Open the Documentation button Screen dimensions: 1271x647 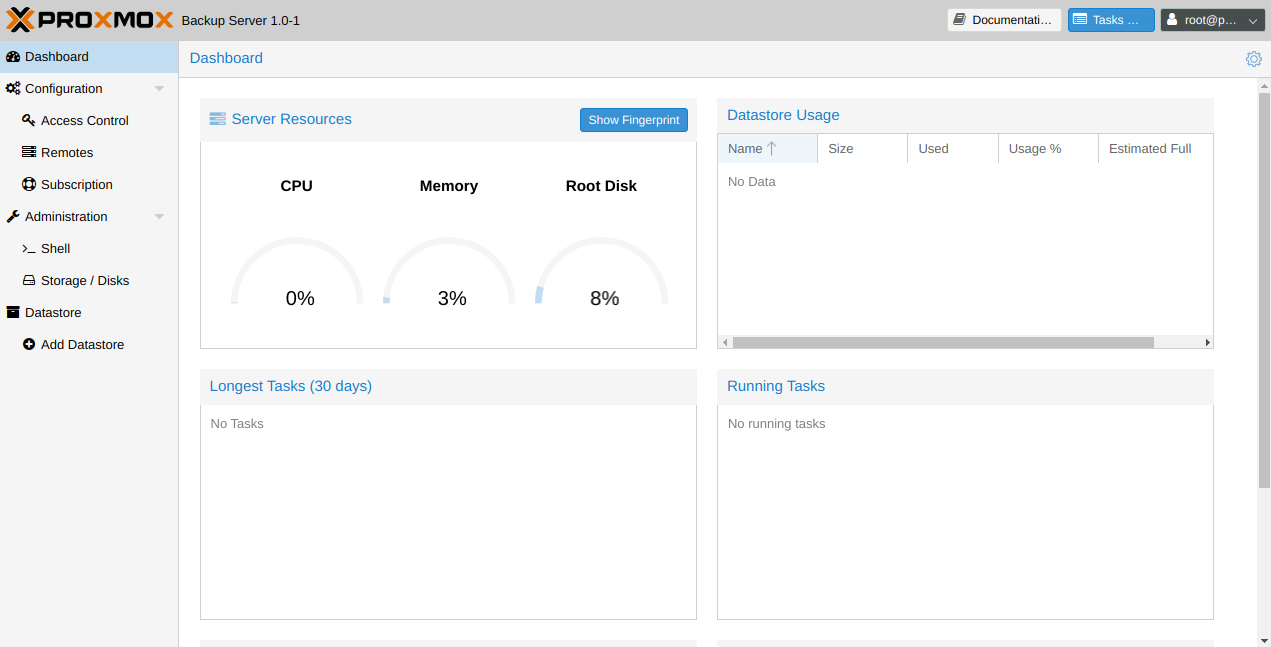tap(1004, 20)
